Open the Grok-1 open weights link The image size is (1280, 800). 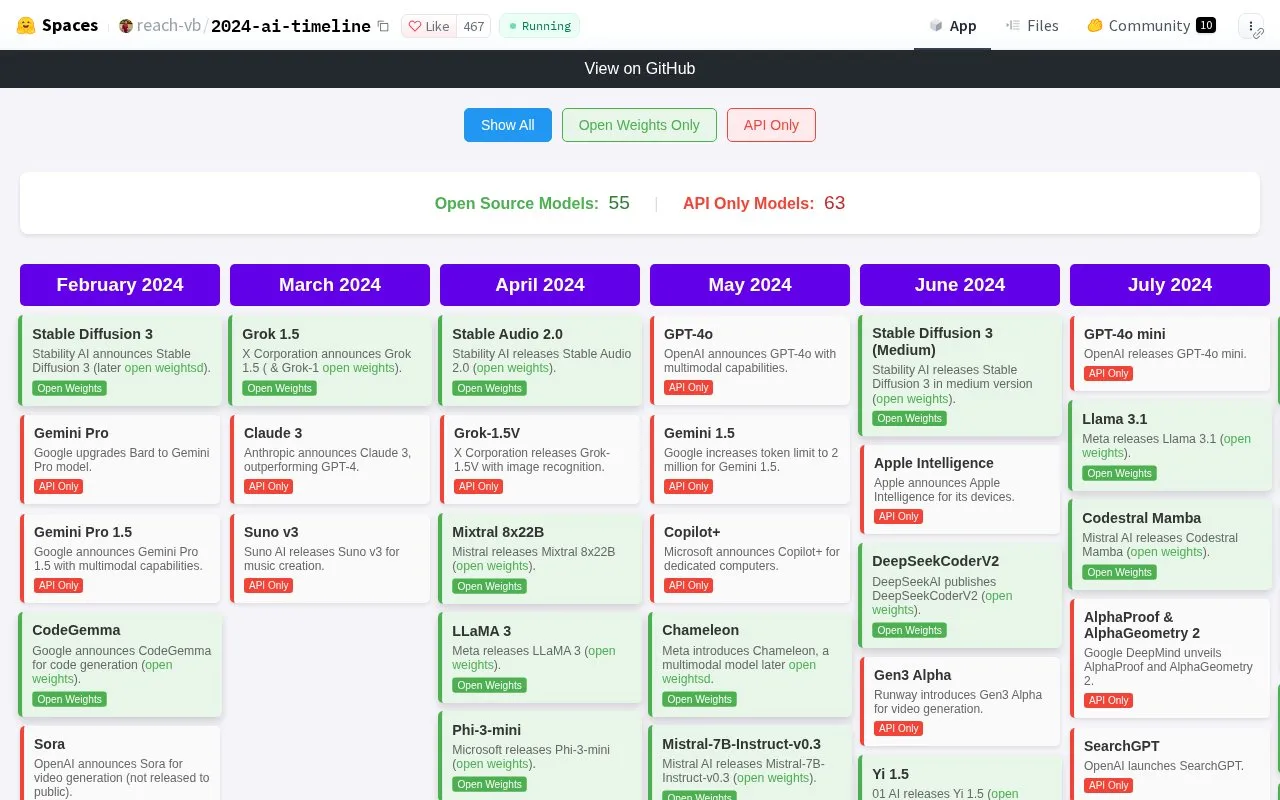pyautogui.click(x=358, y=368)
